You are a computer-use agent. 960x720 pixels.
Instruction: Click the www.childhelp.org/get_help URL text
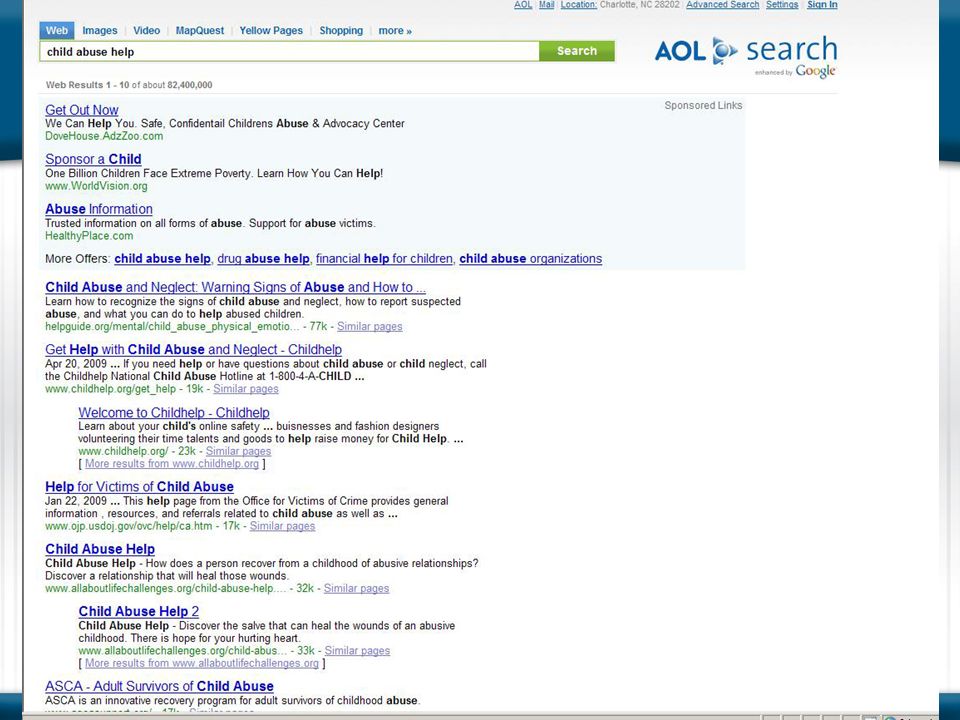pos(110,389)
